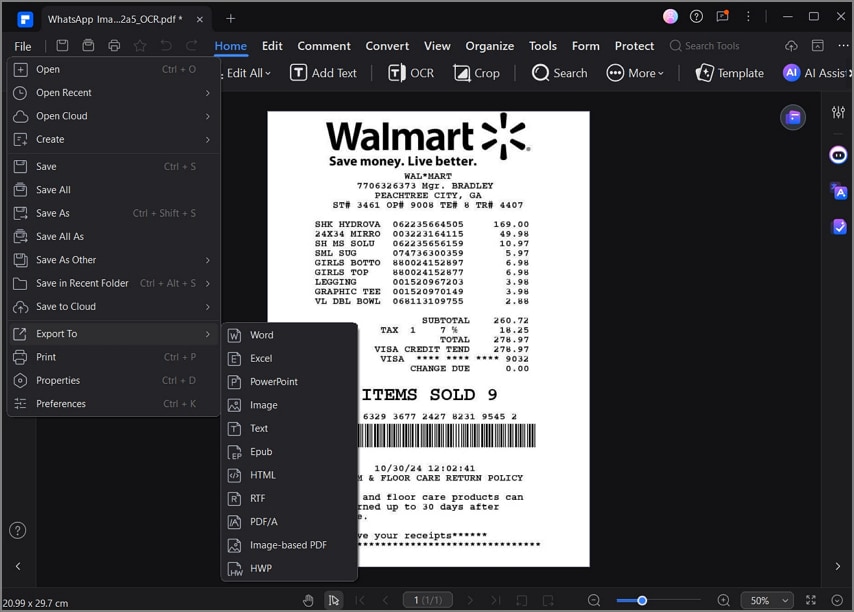Click the help circle at bottom left
Image resolution: width=854 pixels, height=612 pixels.
(x=17, y=530)
